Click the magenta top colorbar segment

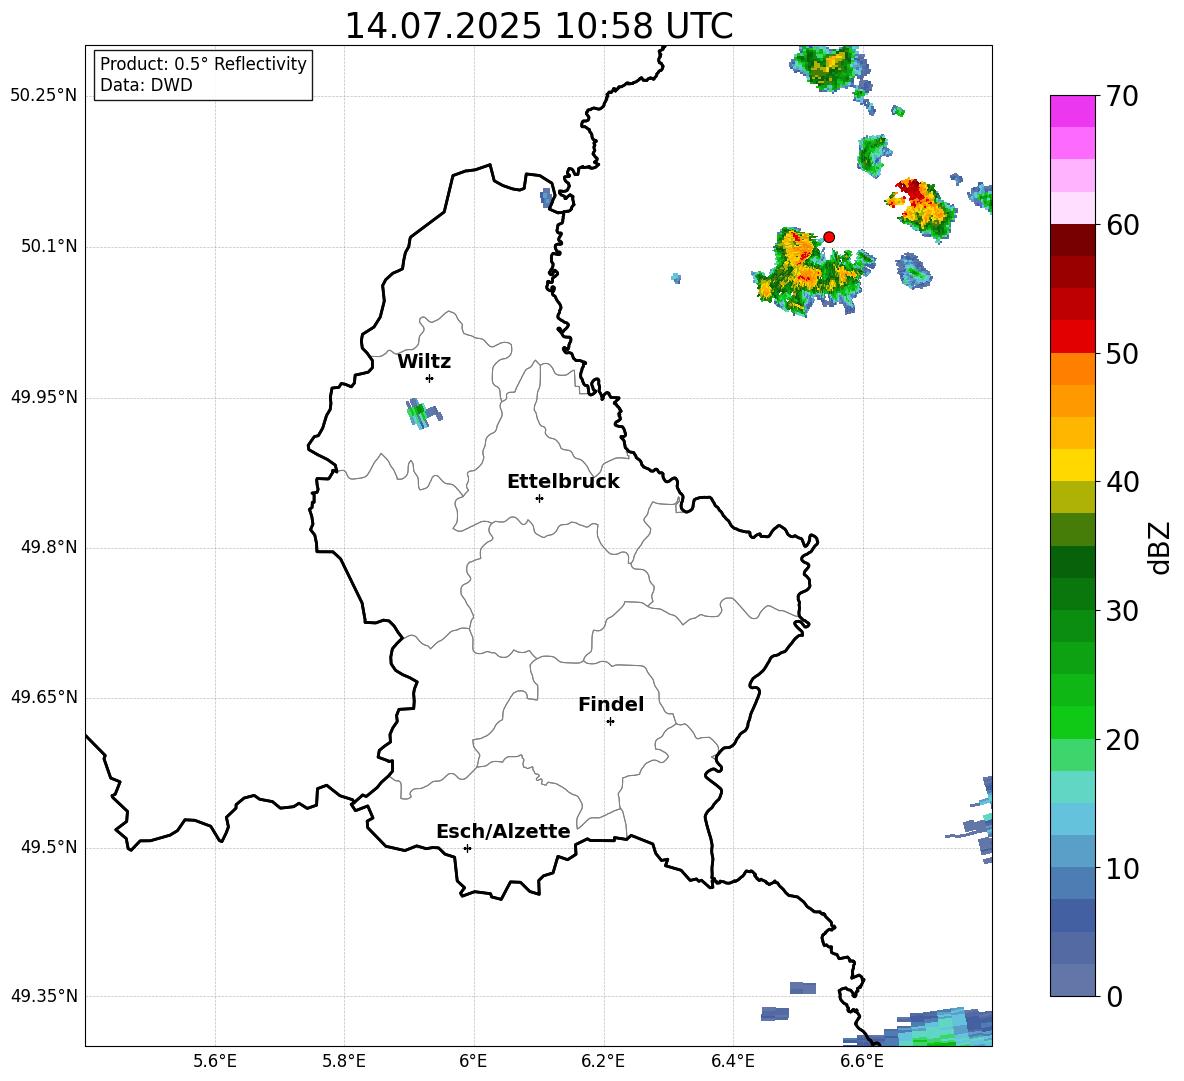[x=1072, y=111]
